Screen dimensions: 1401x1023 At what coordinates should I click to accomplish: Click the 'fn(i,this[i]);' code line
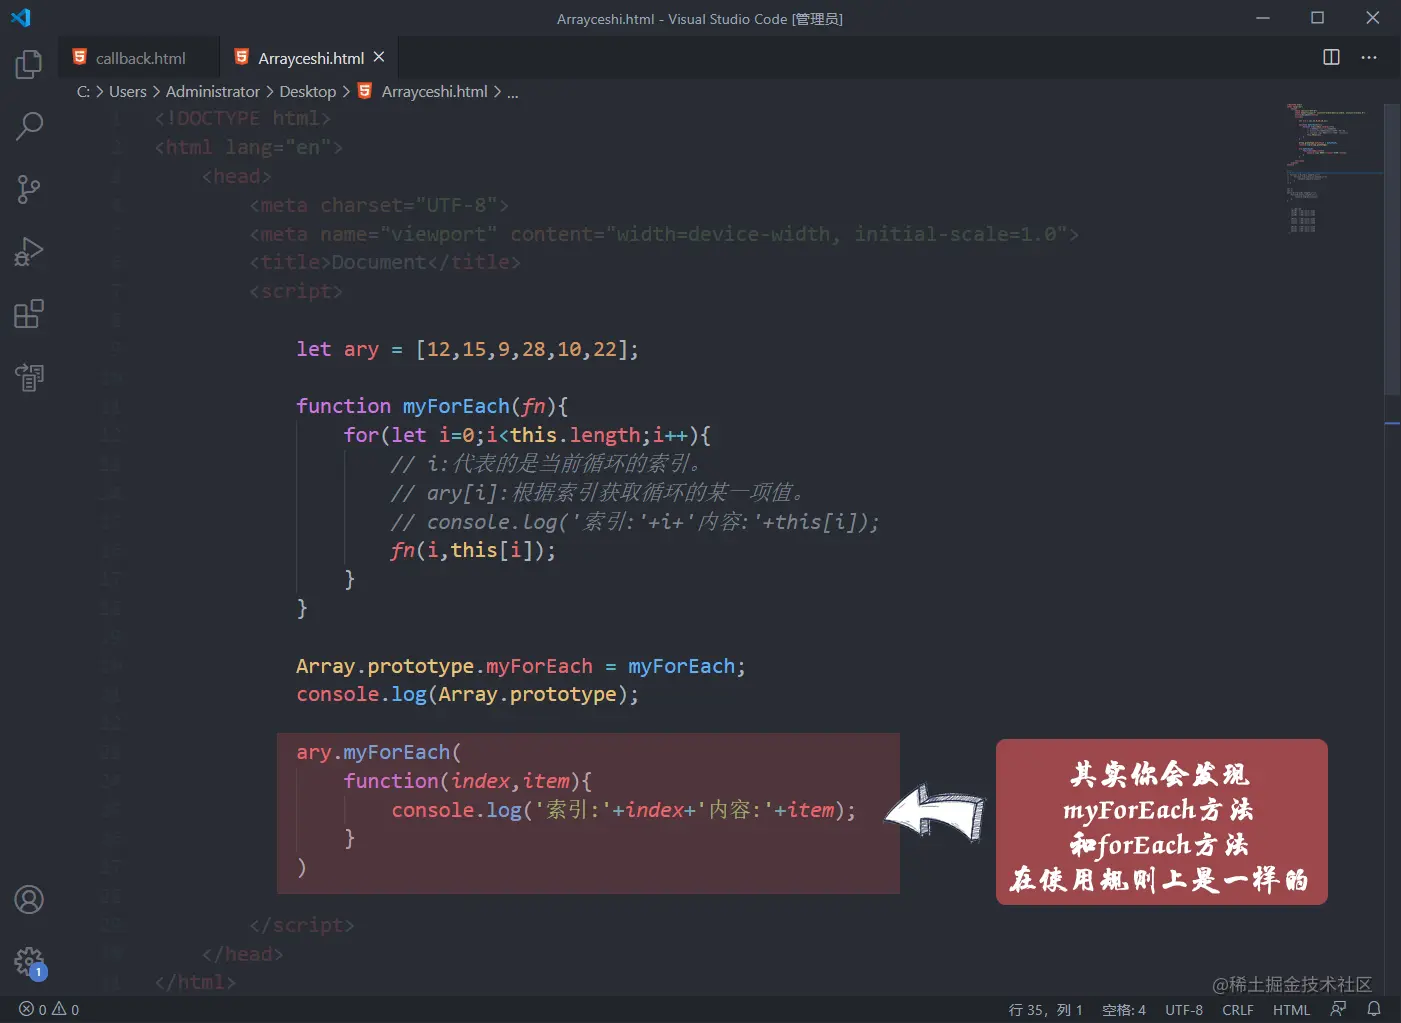click(473, 550)
